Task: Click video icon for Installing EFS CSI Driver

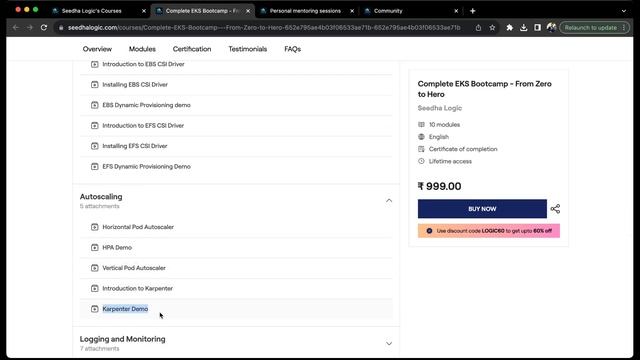Action: coord(95,146)
